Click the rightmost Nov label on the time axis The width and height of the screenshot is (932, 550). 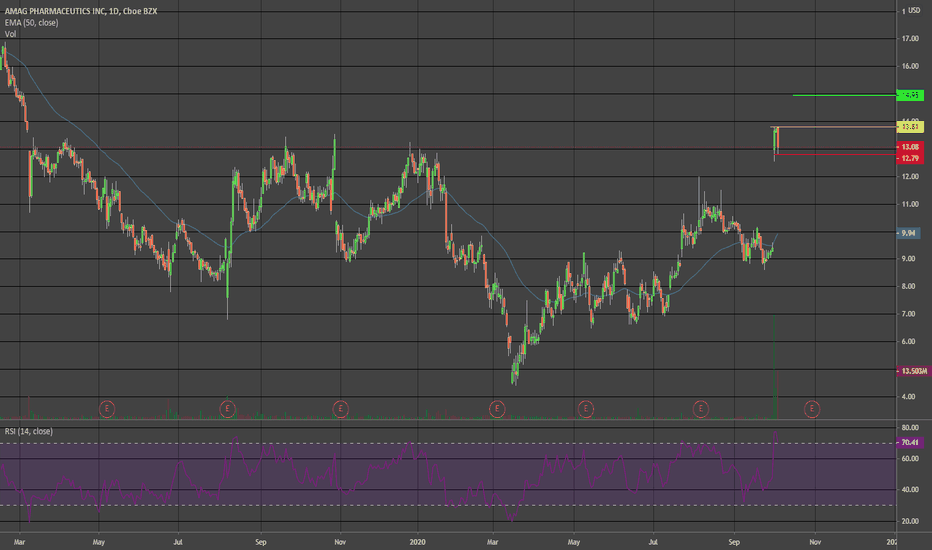click(x=815, y=542)
